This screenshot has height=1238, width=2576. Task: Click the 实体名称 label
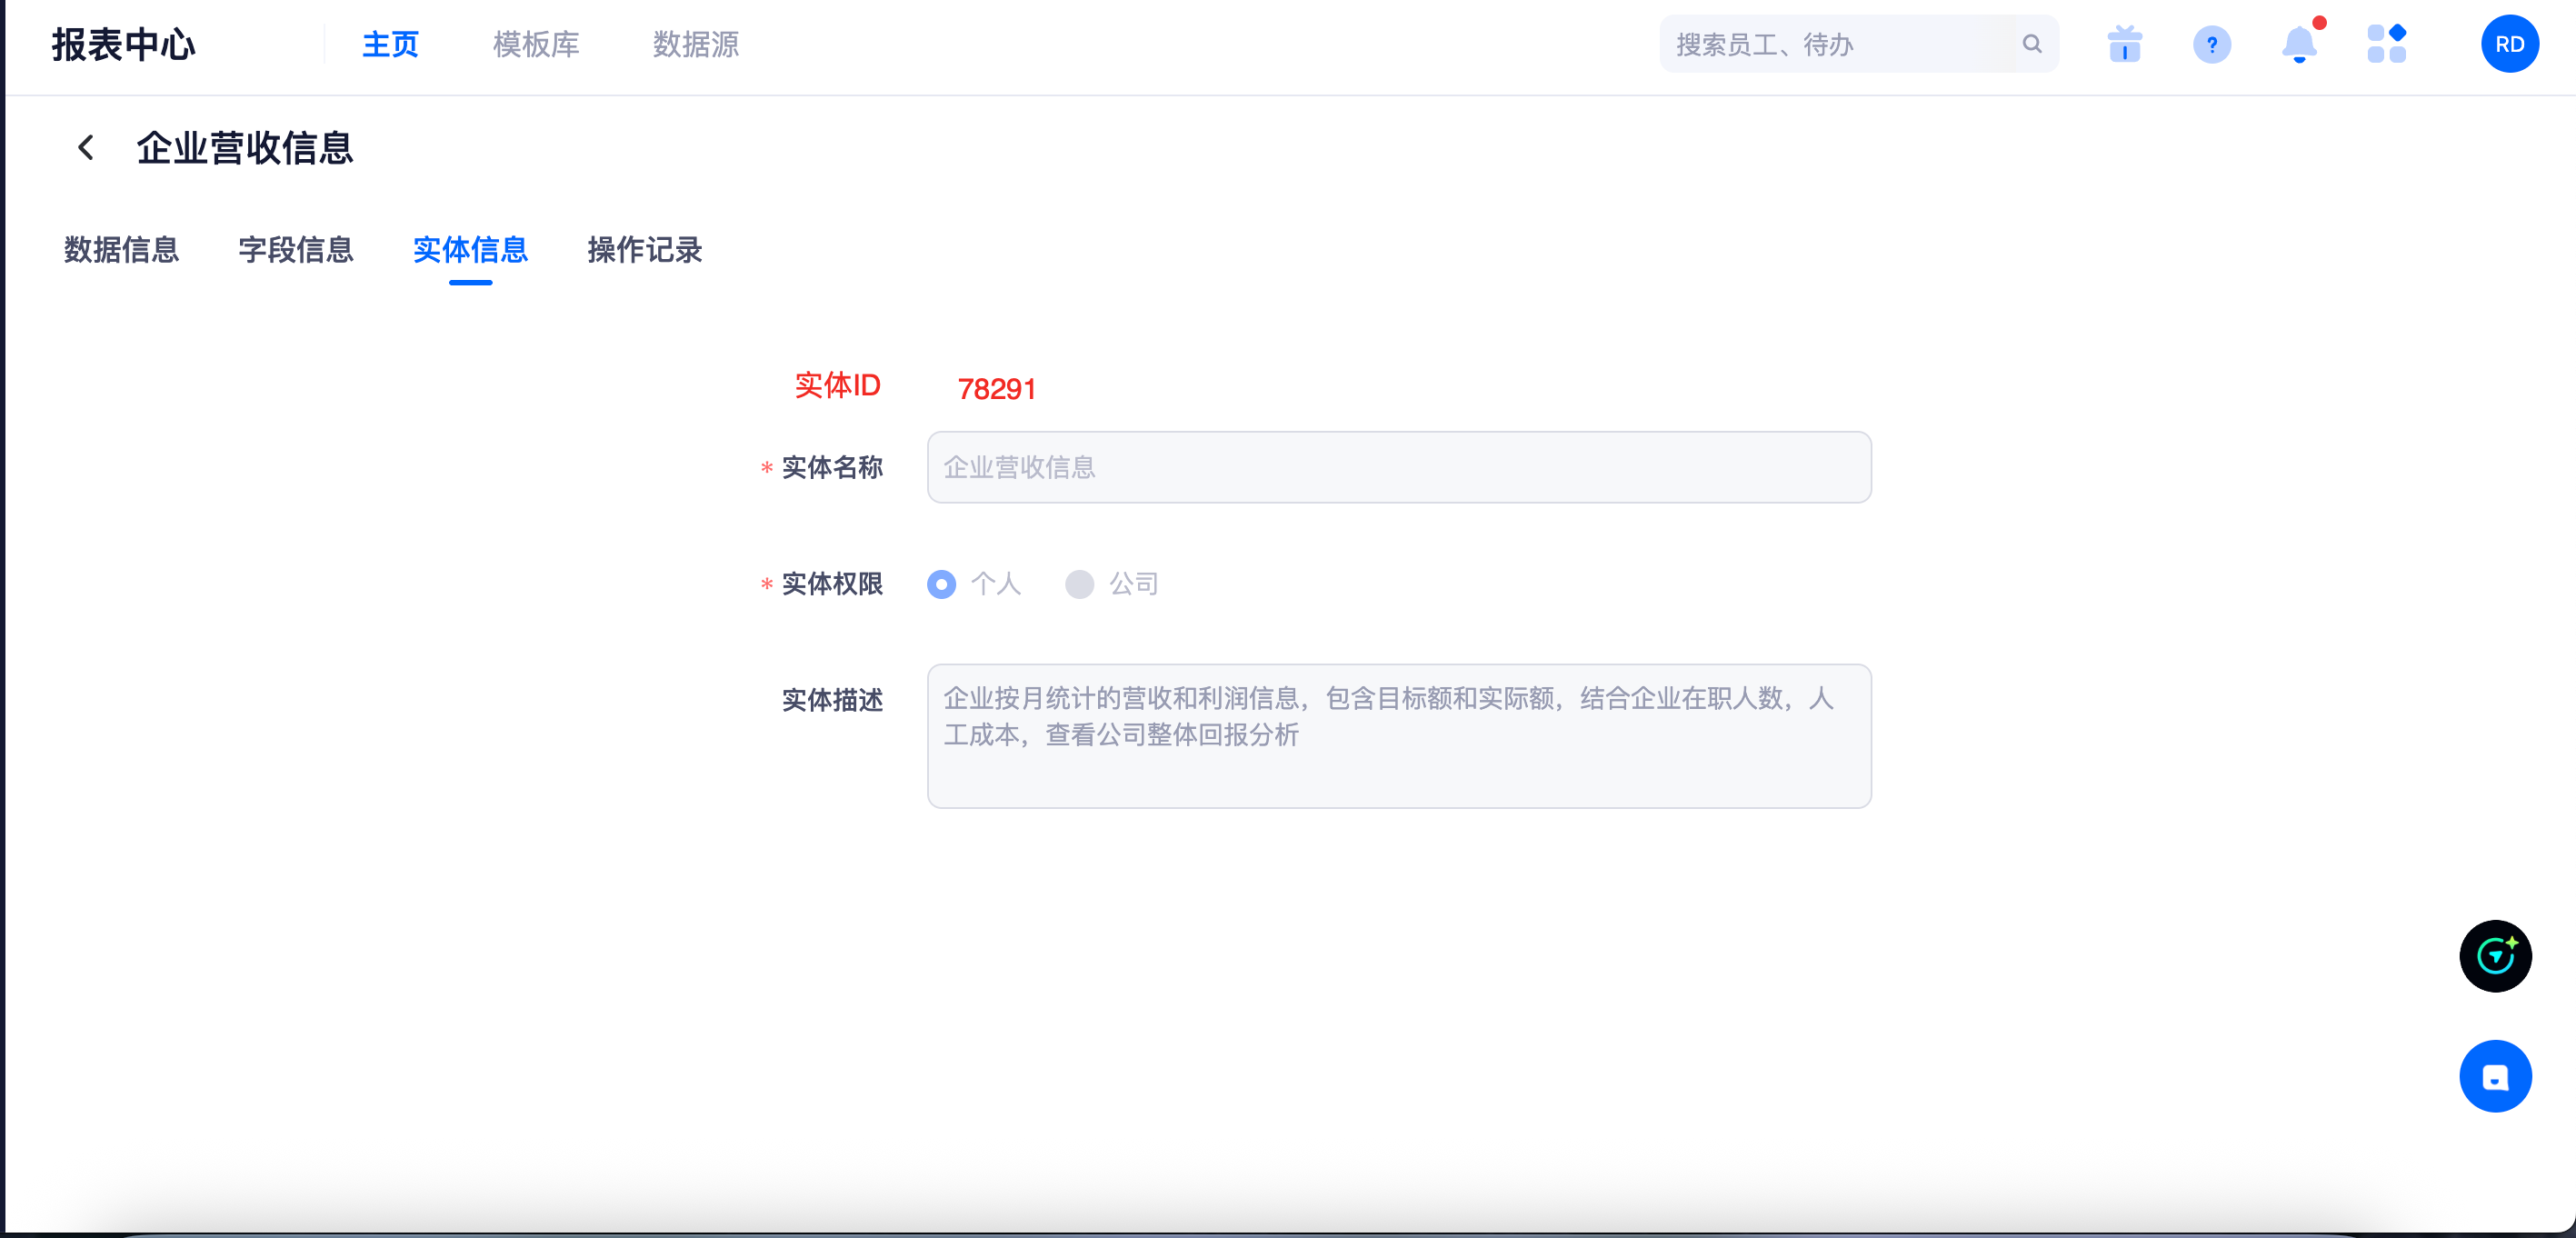832,467
